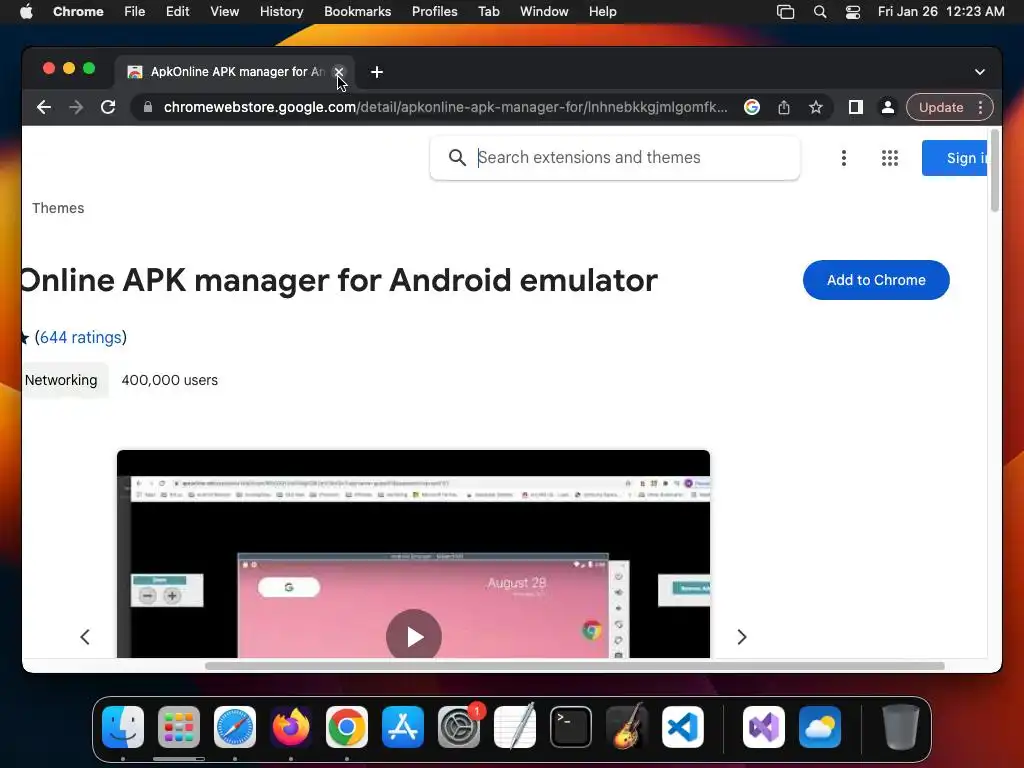The image size is (1024, 768).
Task: Open Launchpad from the Dock
Action: [x=179, y=727]
